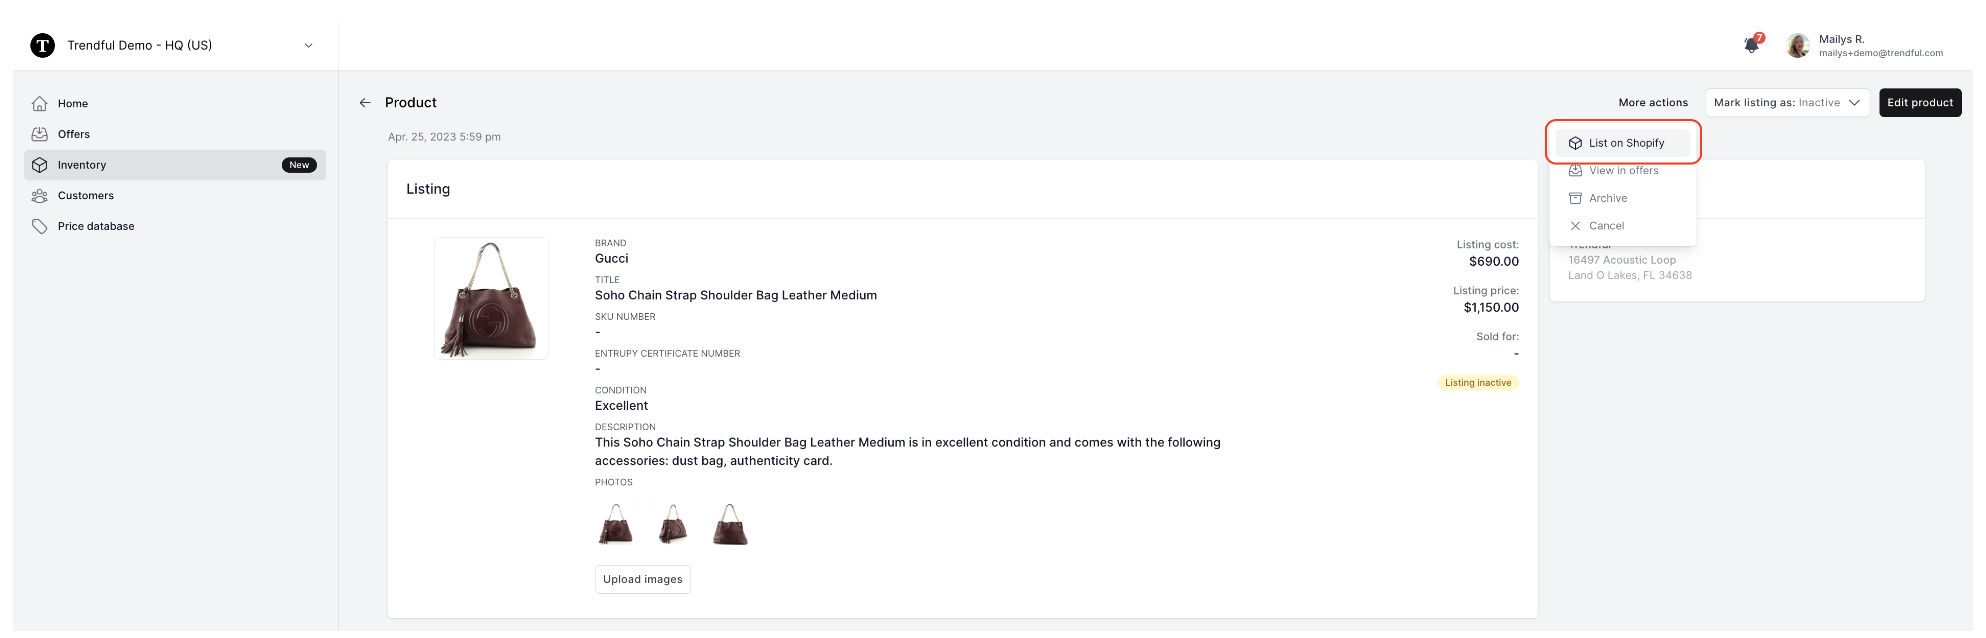Open the notifications bell icon
The image size is (1986, 638).
[1751, 45]
